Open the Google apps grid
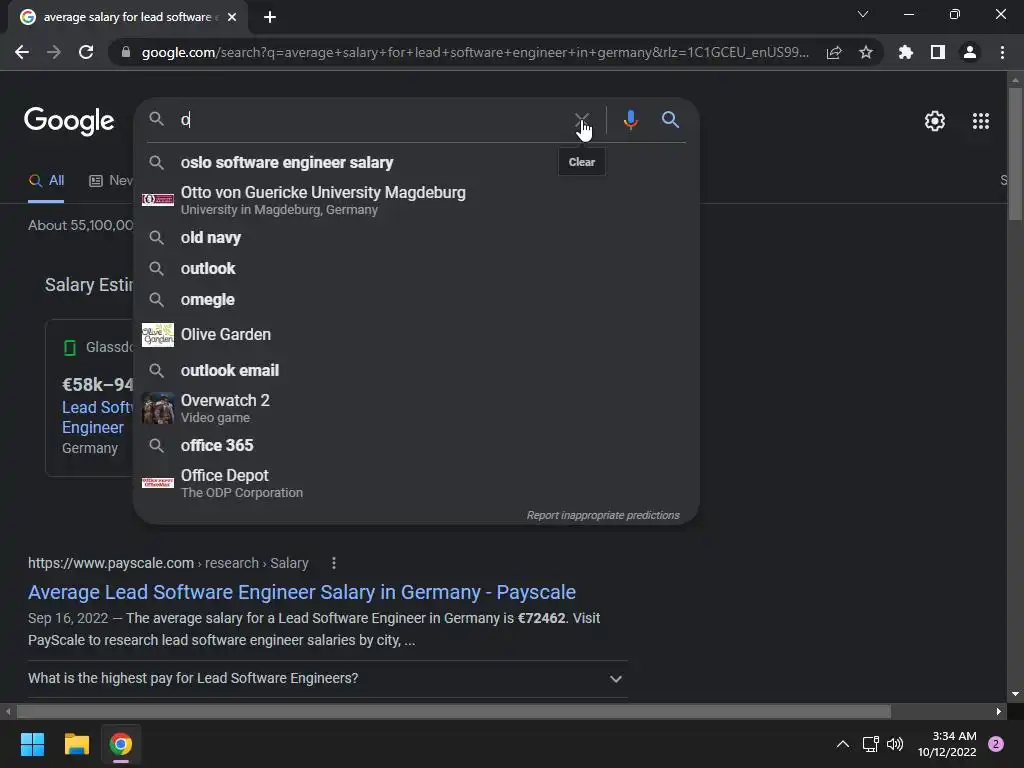 (980, 121)
